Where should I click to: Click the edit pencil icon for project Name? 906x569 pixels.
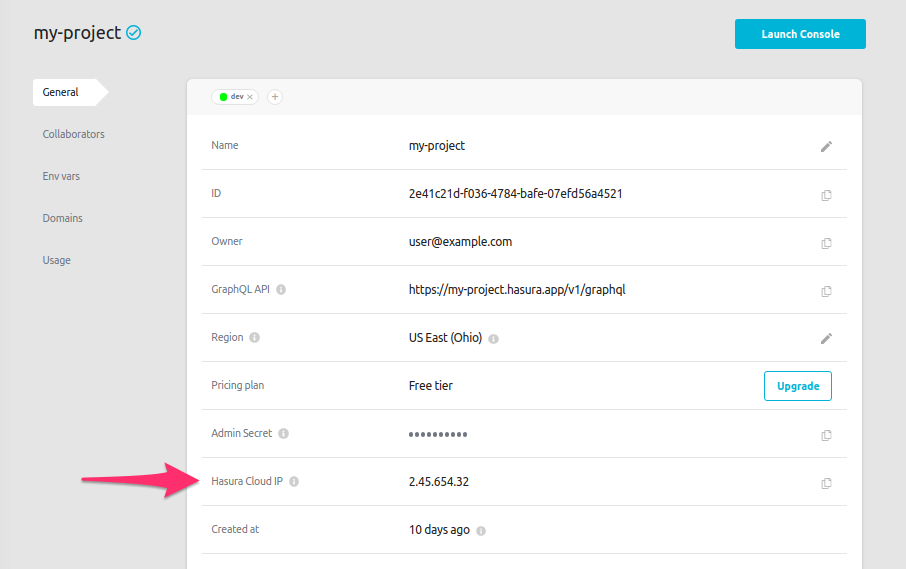tap(826, 146)
